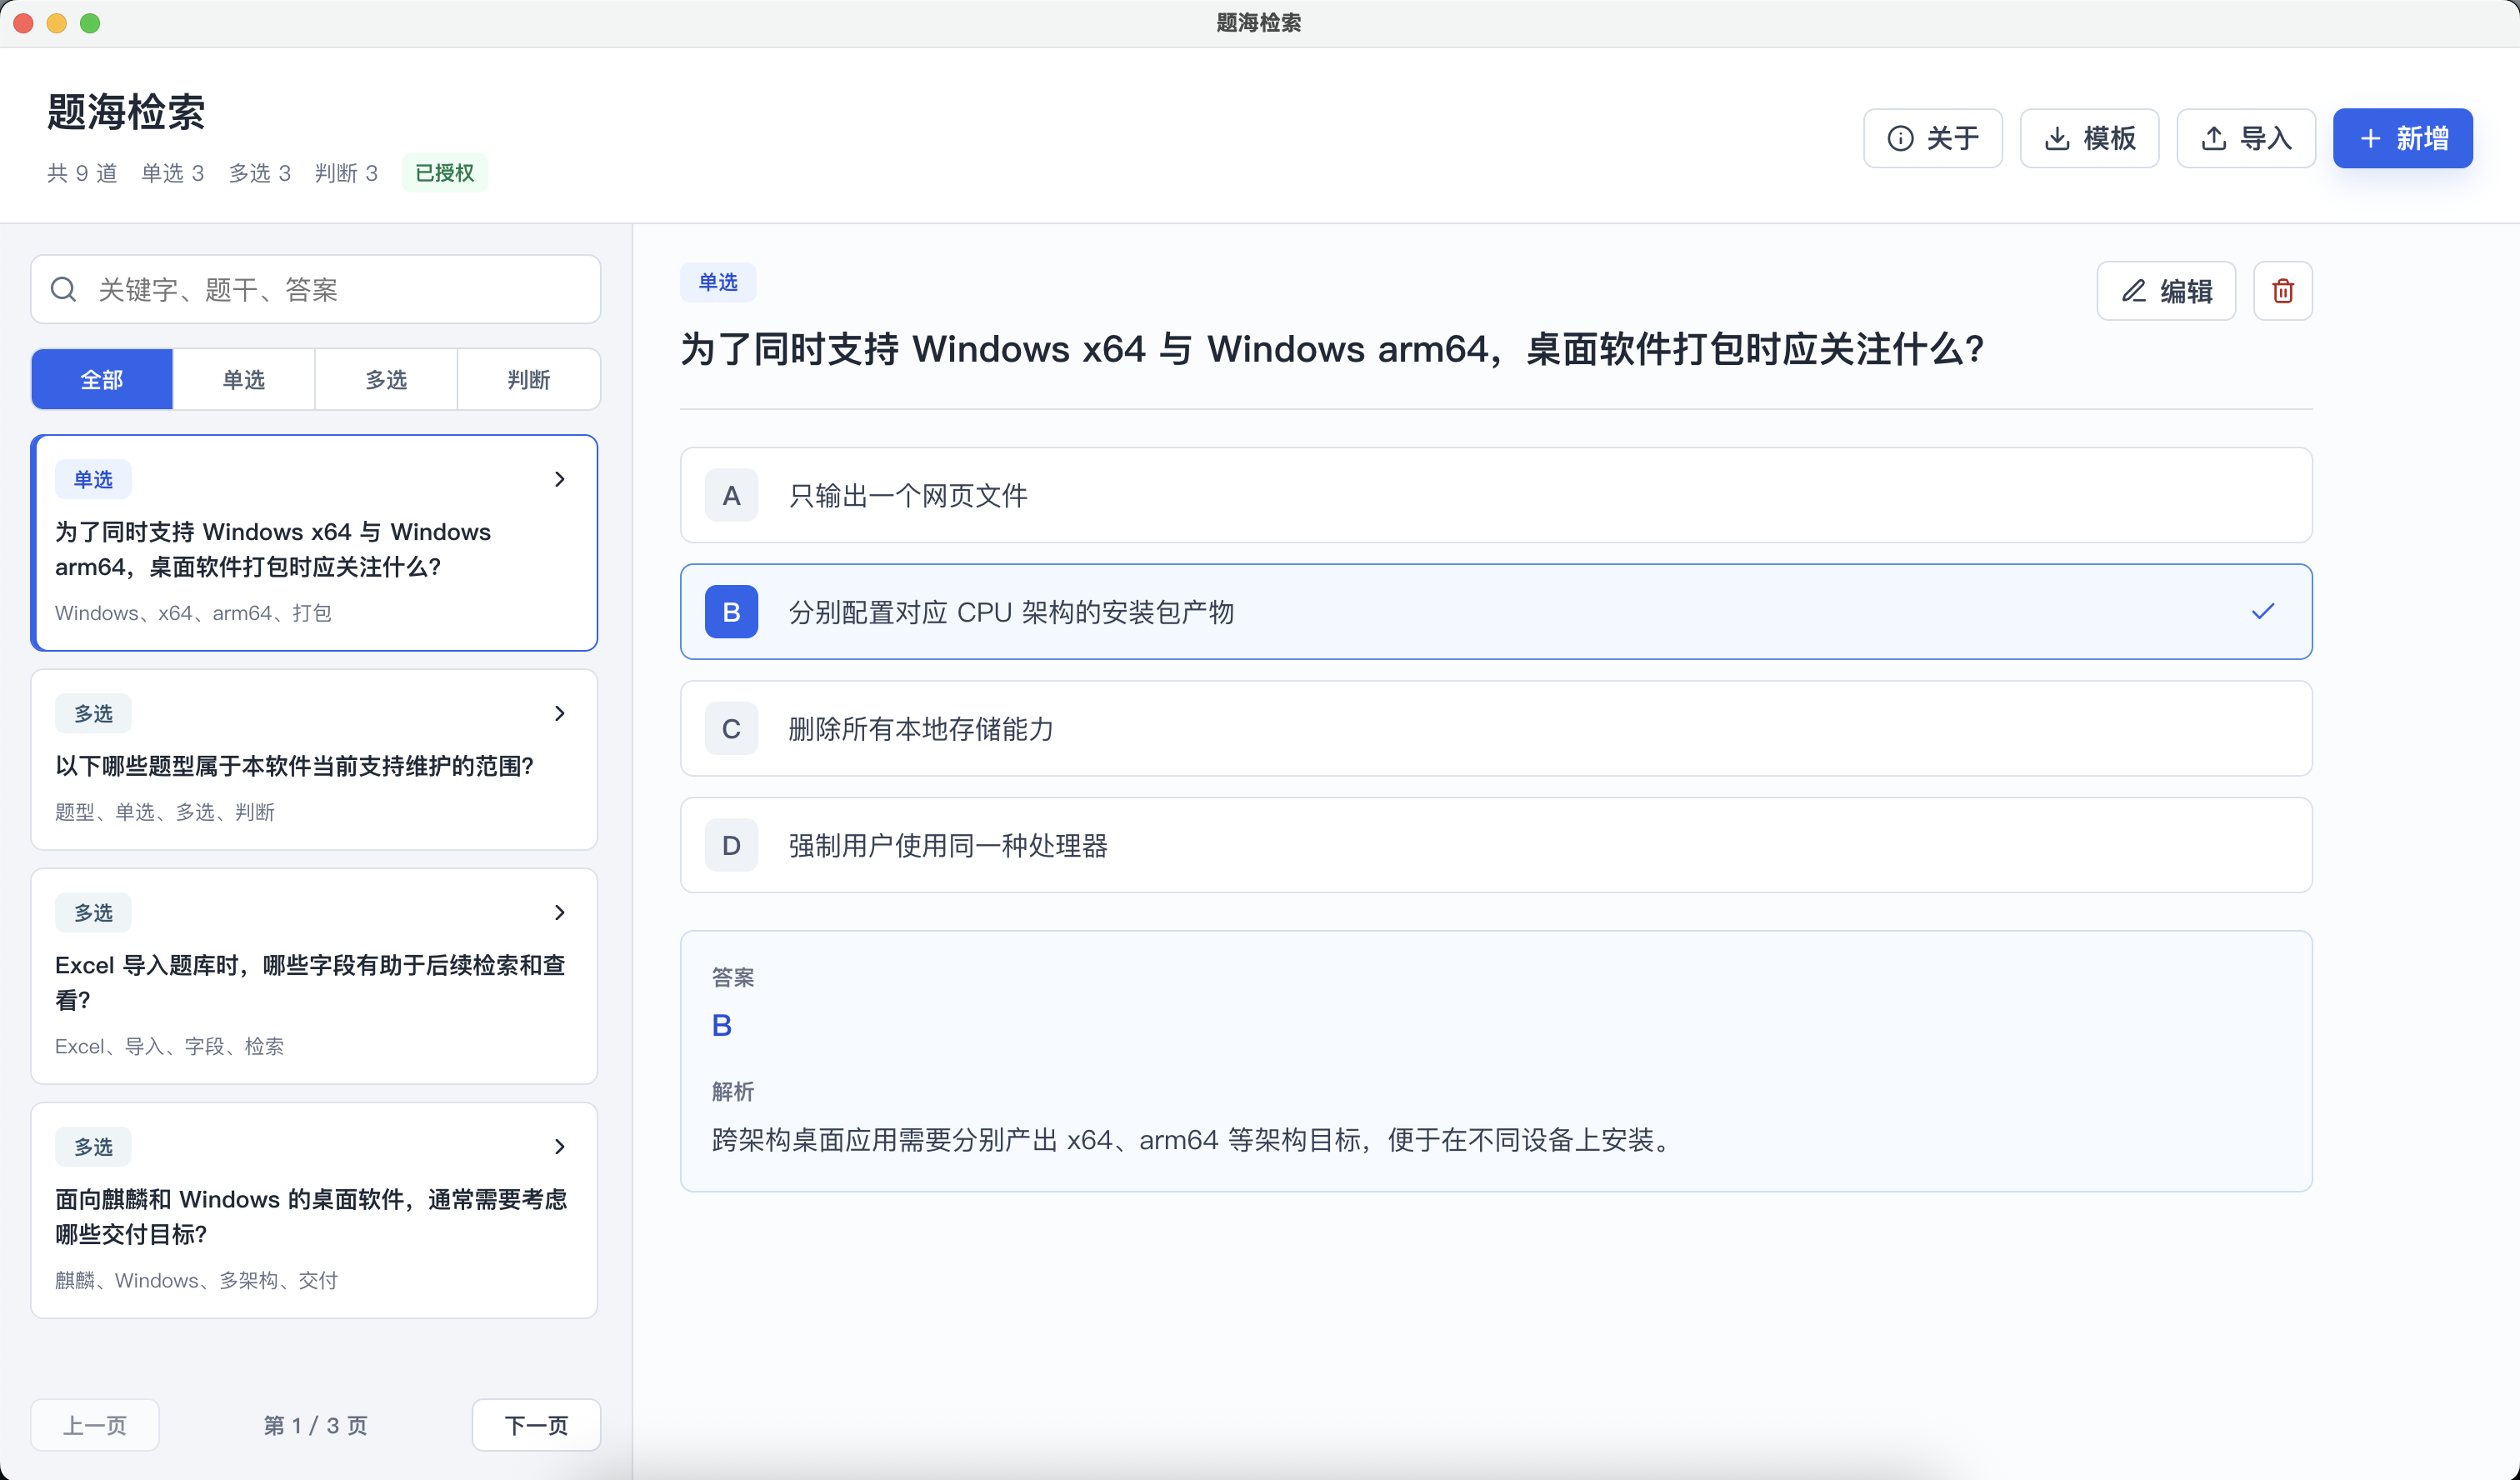The height and width of the screenshot is (1480, 2520).
Task: Expand chevron on Windows x64 question card
Action: coord(559,479)
